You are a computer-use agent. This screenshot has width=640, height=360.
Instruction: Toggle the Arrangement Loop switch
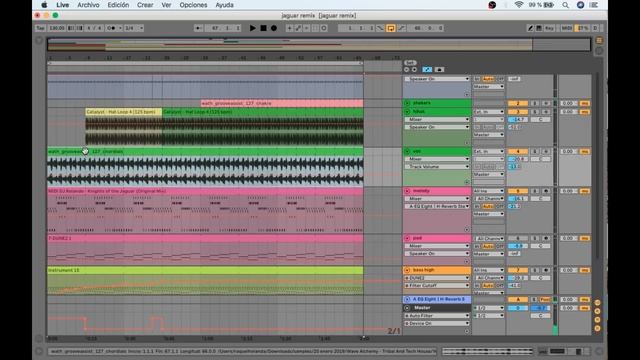click(391, 28)
